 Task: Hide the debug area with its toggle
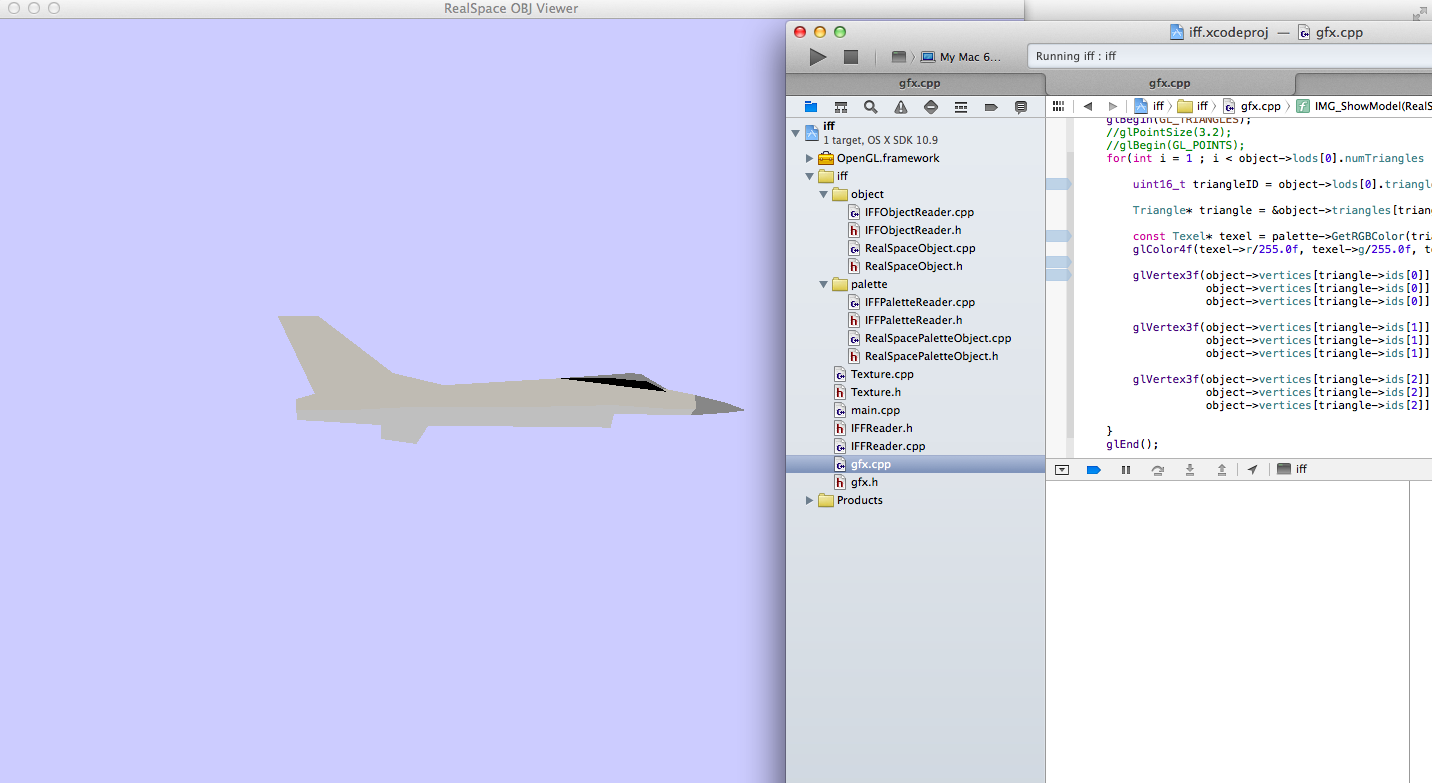(x=1061, y=469)
